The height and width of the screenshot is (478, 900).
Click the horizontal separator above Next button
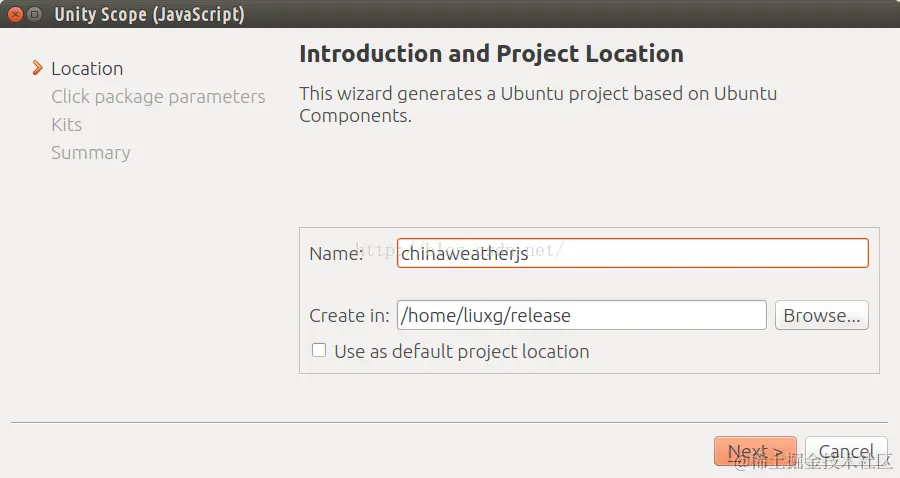pyautogui.click(x=449, y=422)
